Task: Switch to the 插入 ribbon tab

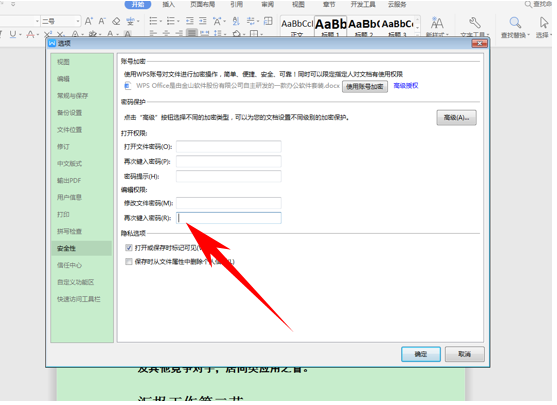Action: 168,4
